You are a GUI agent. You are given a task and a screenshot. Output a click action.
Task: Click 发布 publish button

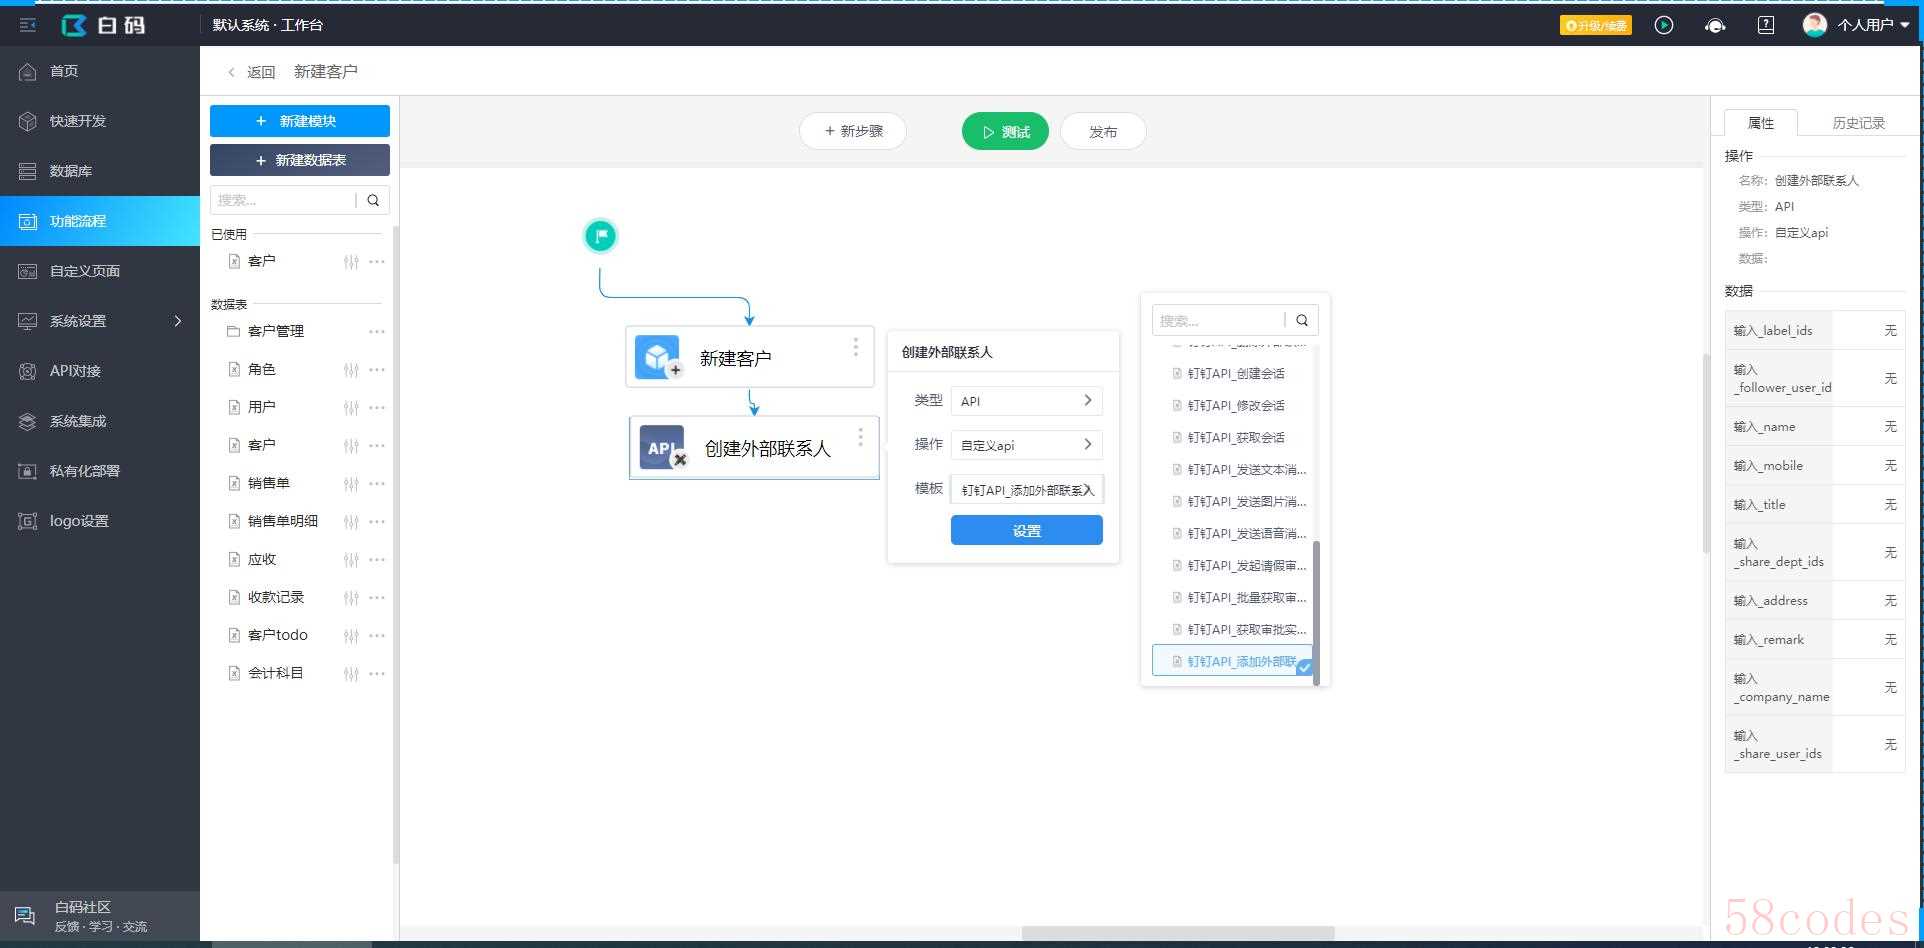click(1103, 131)
